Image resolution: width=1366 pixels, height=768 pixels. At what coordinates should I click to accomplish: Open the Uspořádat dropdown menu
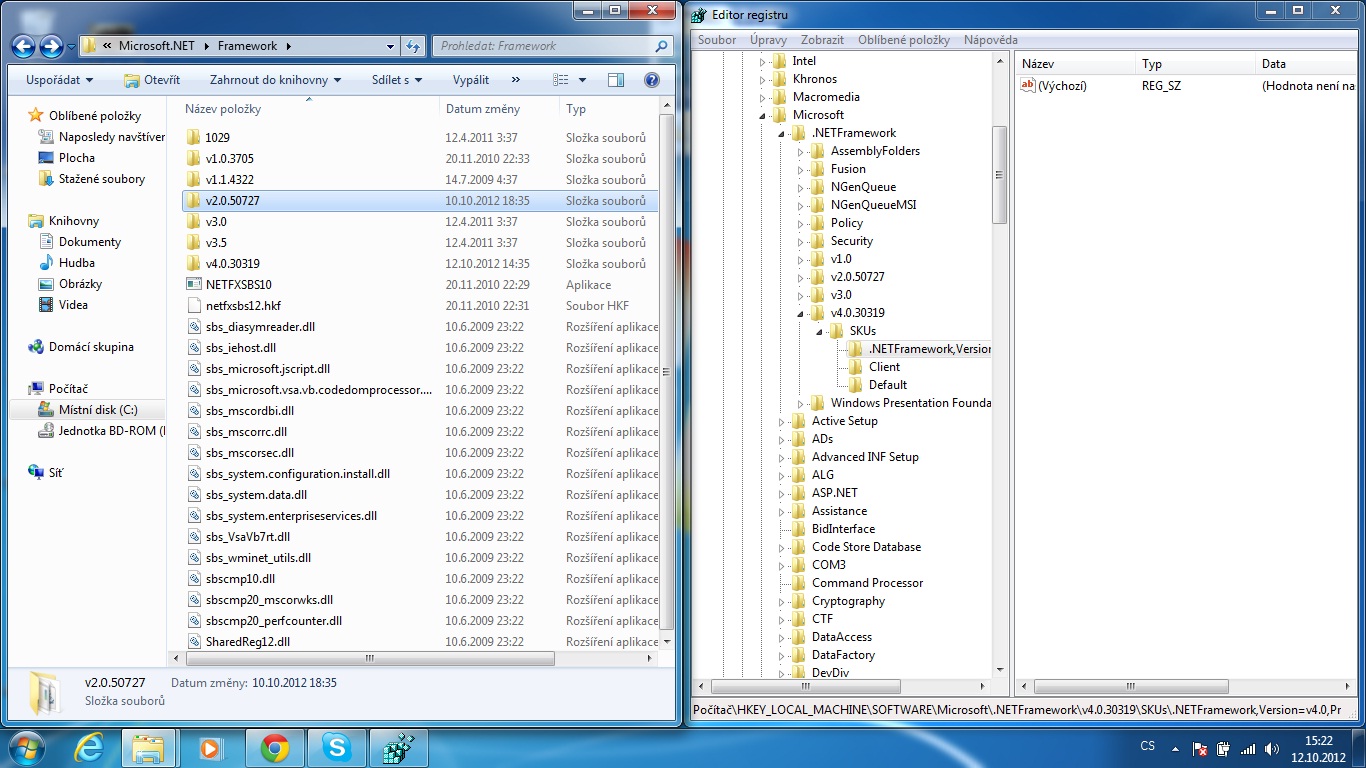click(60, 80)
